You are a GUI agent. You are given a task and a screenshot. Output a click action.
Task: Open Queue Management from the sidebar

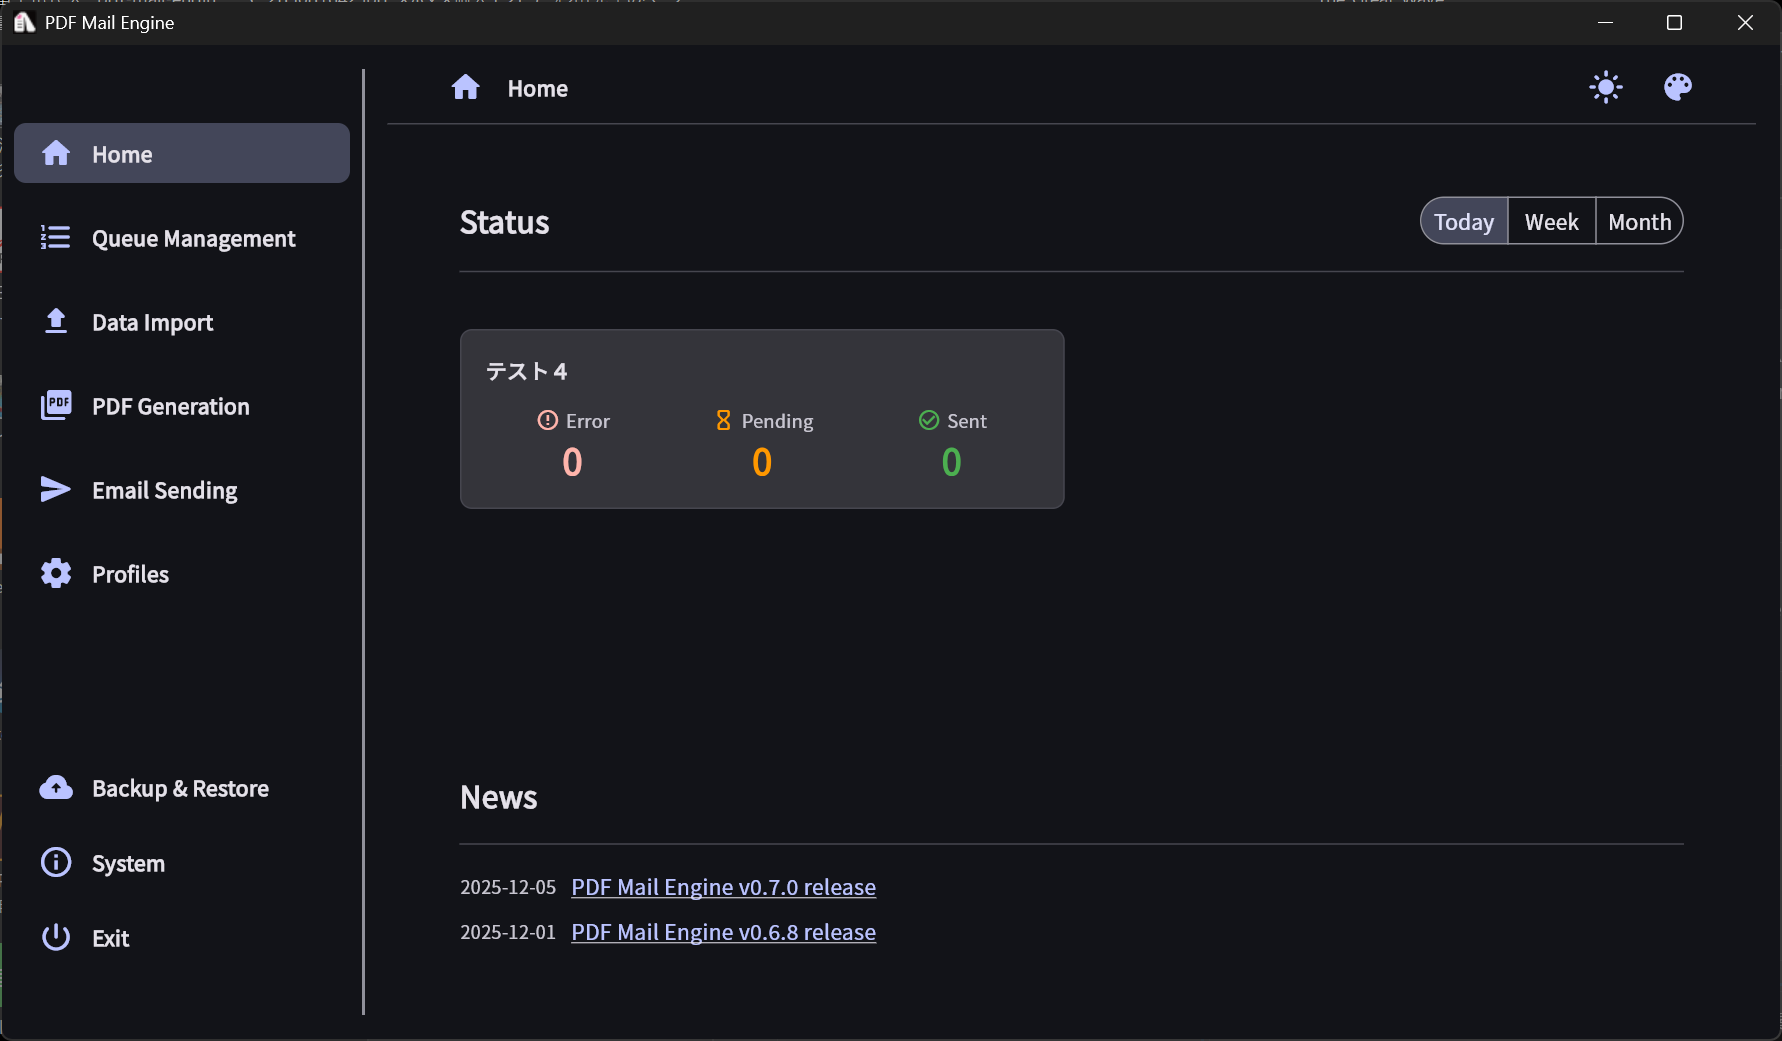[193, 238]
